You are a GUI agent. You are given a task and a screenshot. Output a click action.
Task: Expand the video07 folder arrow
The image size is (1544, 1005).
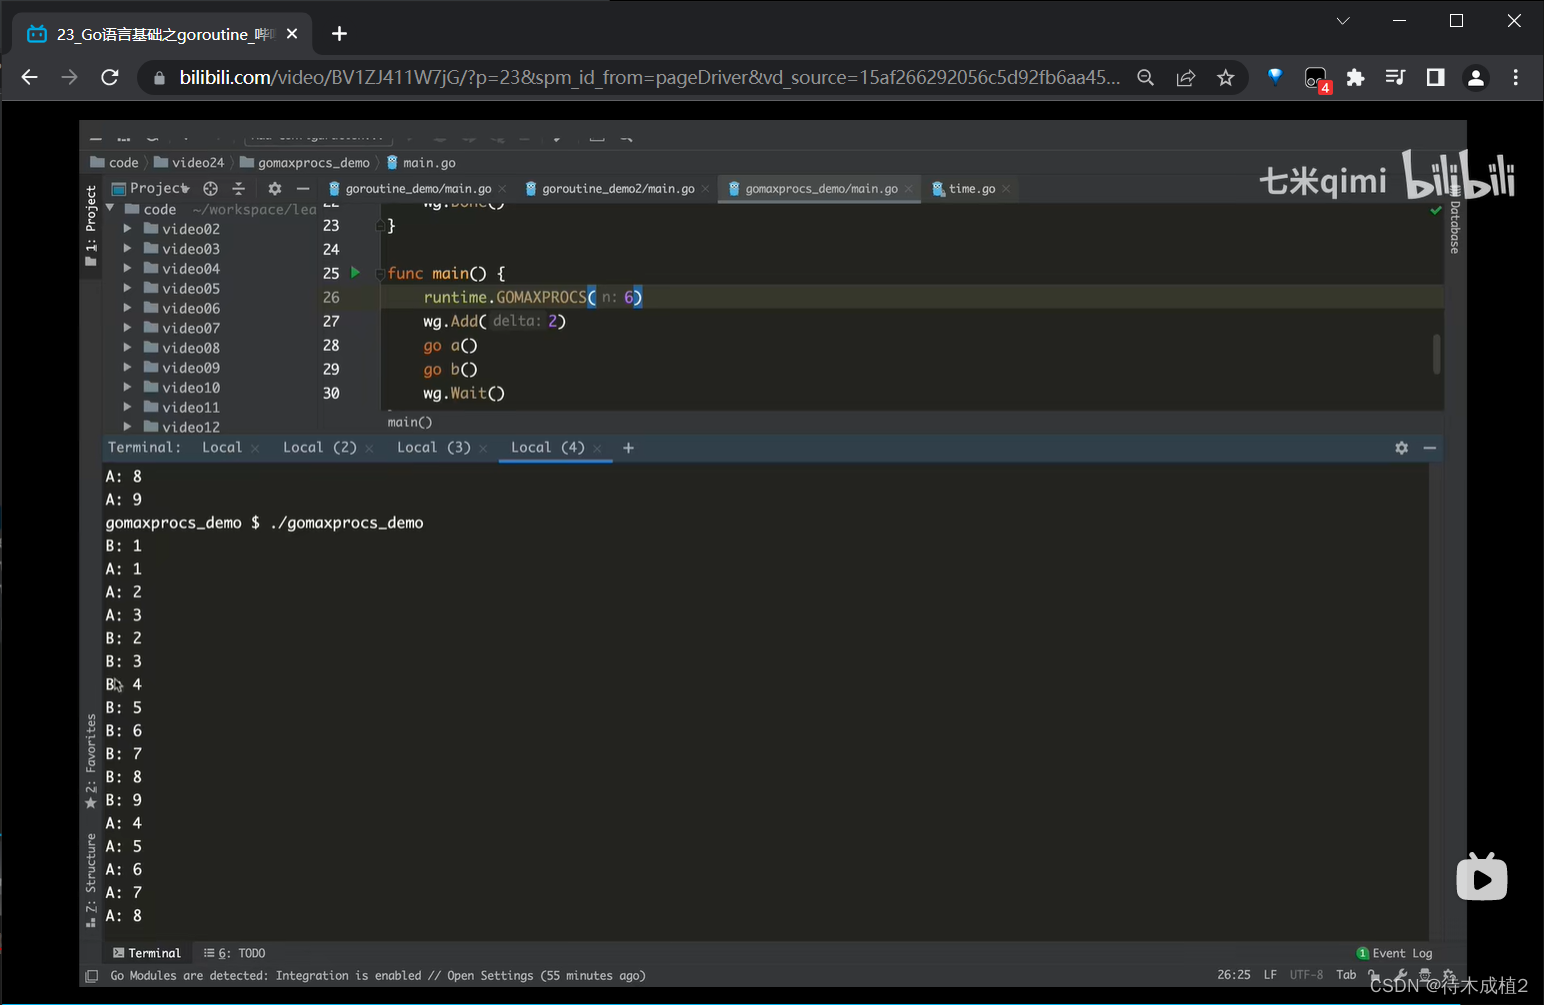pyautogui.click(x=127, y=328)
